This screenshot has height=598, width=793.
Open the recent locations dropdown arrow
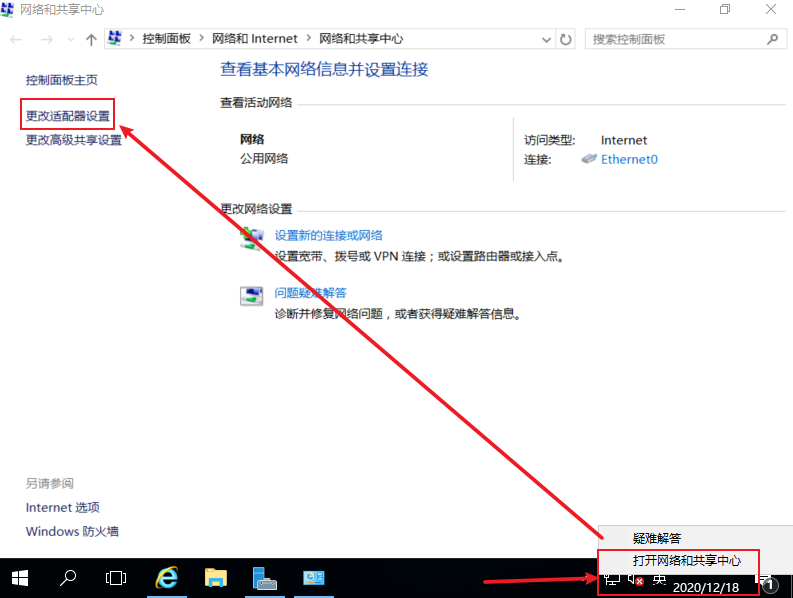click(71, 39)
